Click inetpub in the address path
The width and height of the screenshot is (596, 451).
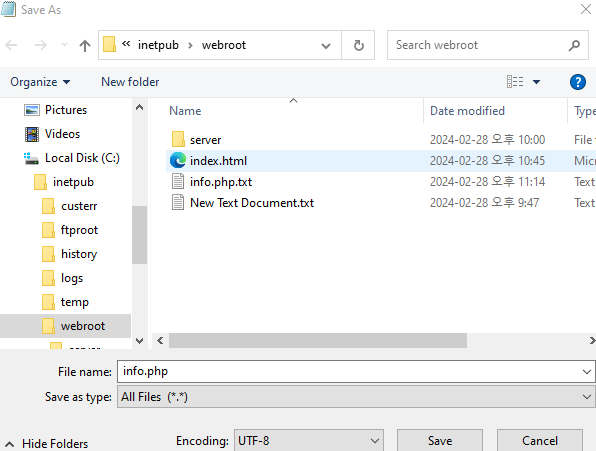[x=158, y=45]
